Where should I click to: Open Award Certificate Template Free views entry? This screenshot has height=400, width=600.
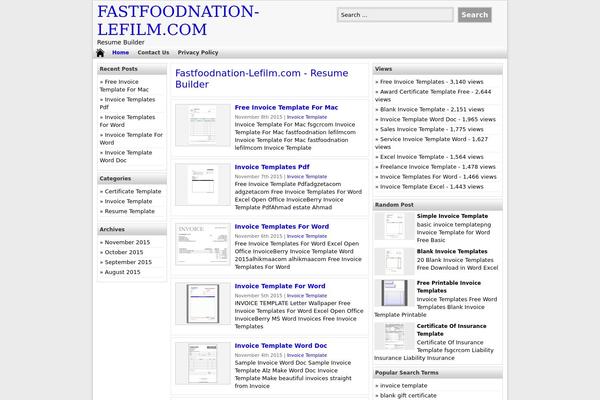coord(433,96)
